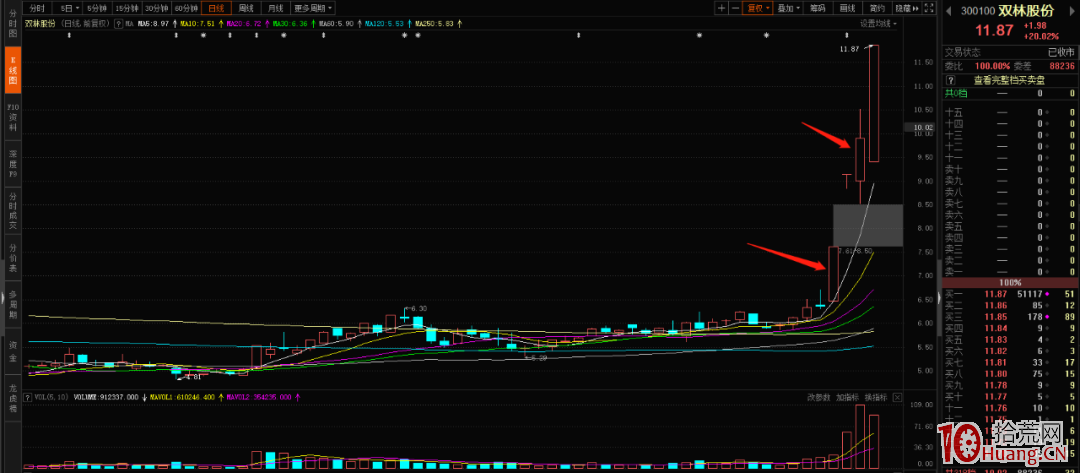Open 分时成交 sidebar item
Image resolution: width=1080 pixels, height=473 pixels.
coord(12,211)
